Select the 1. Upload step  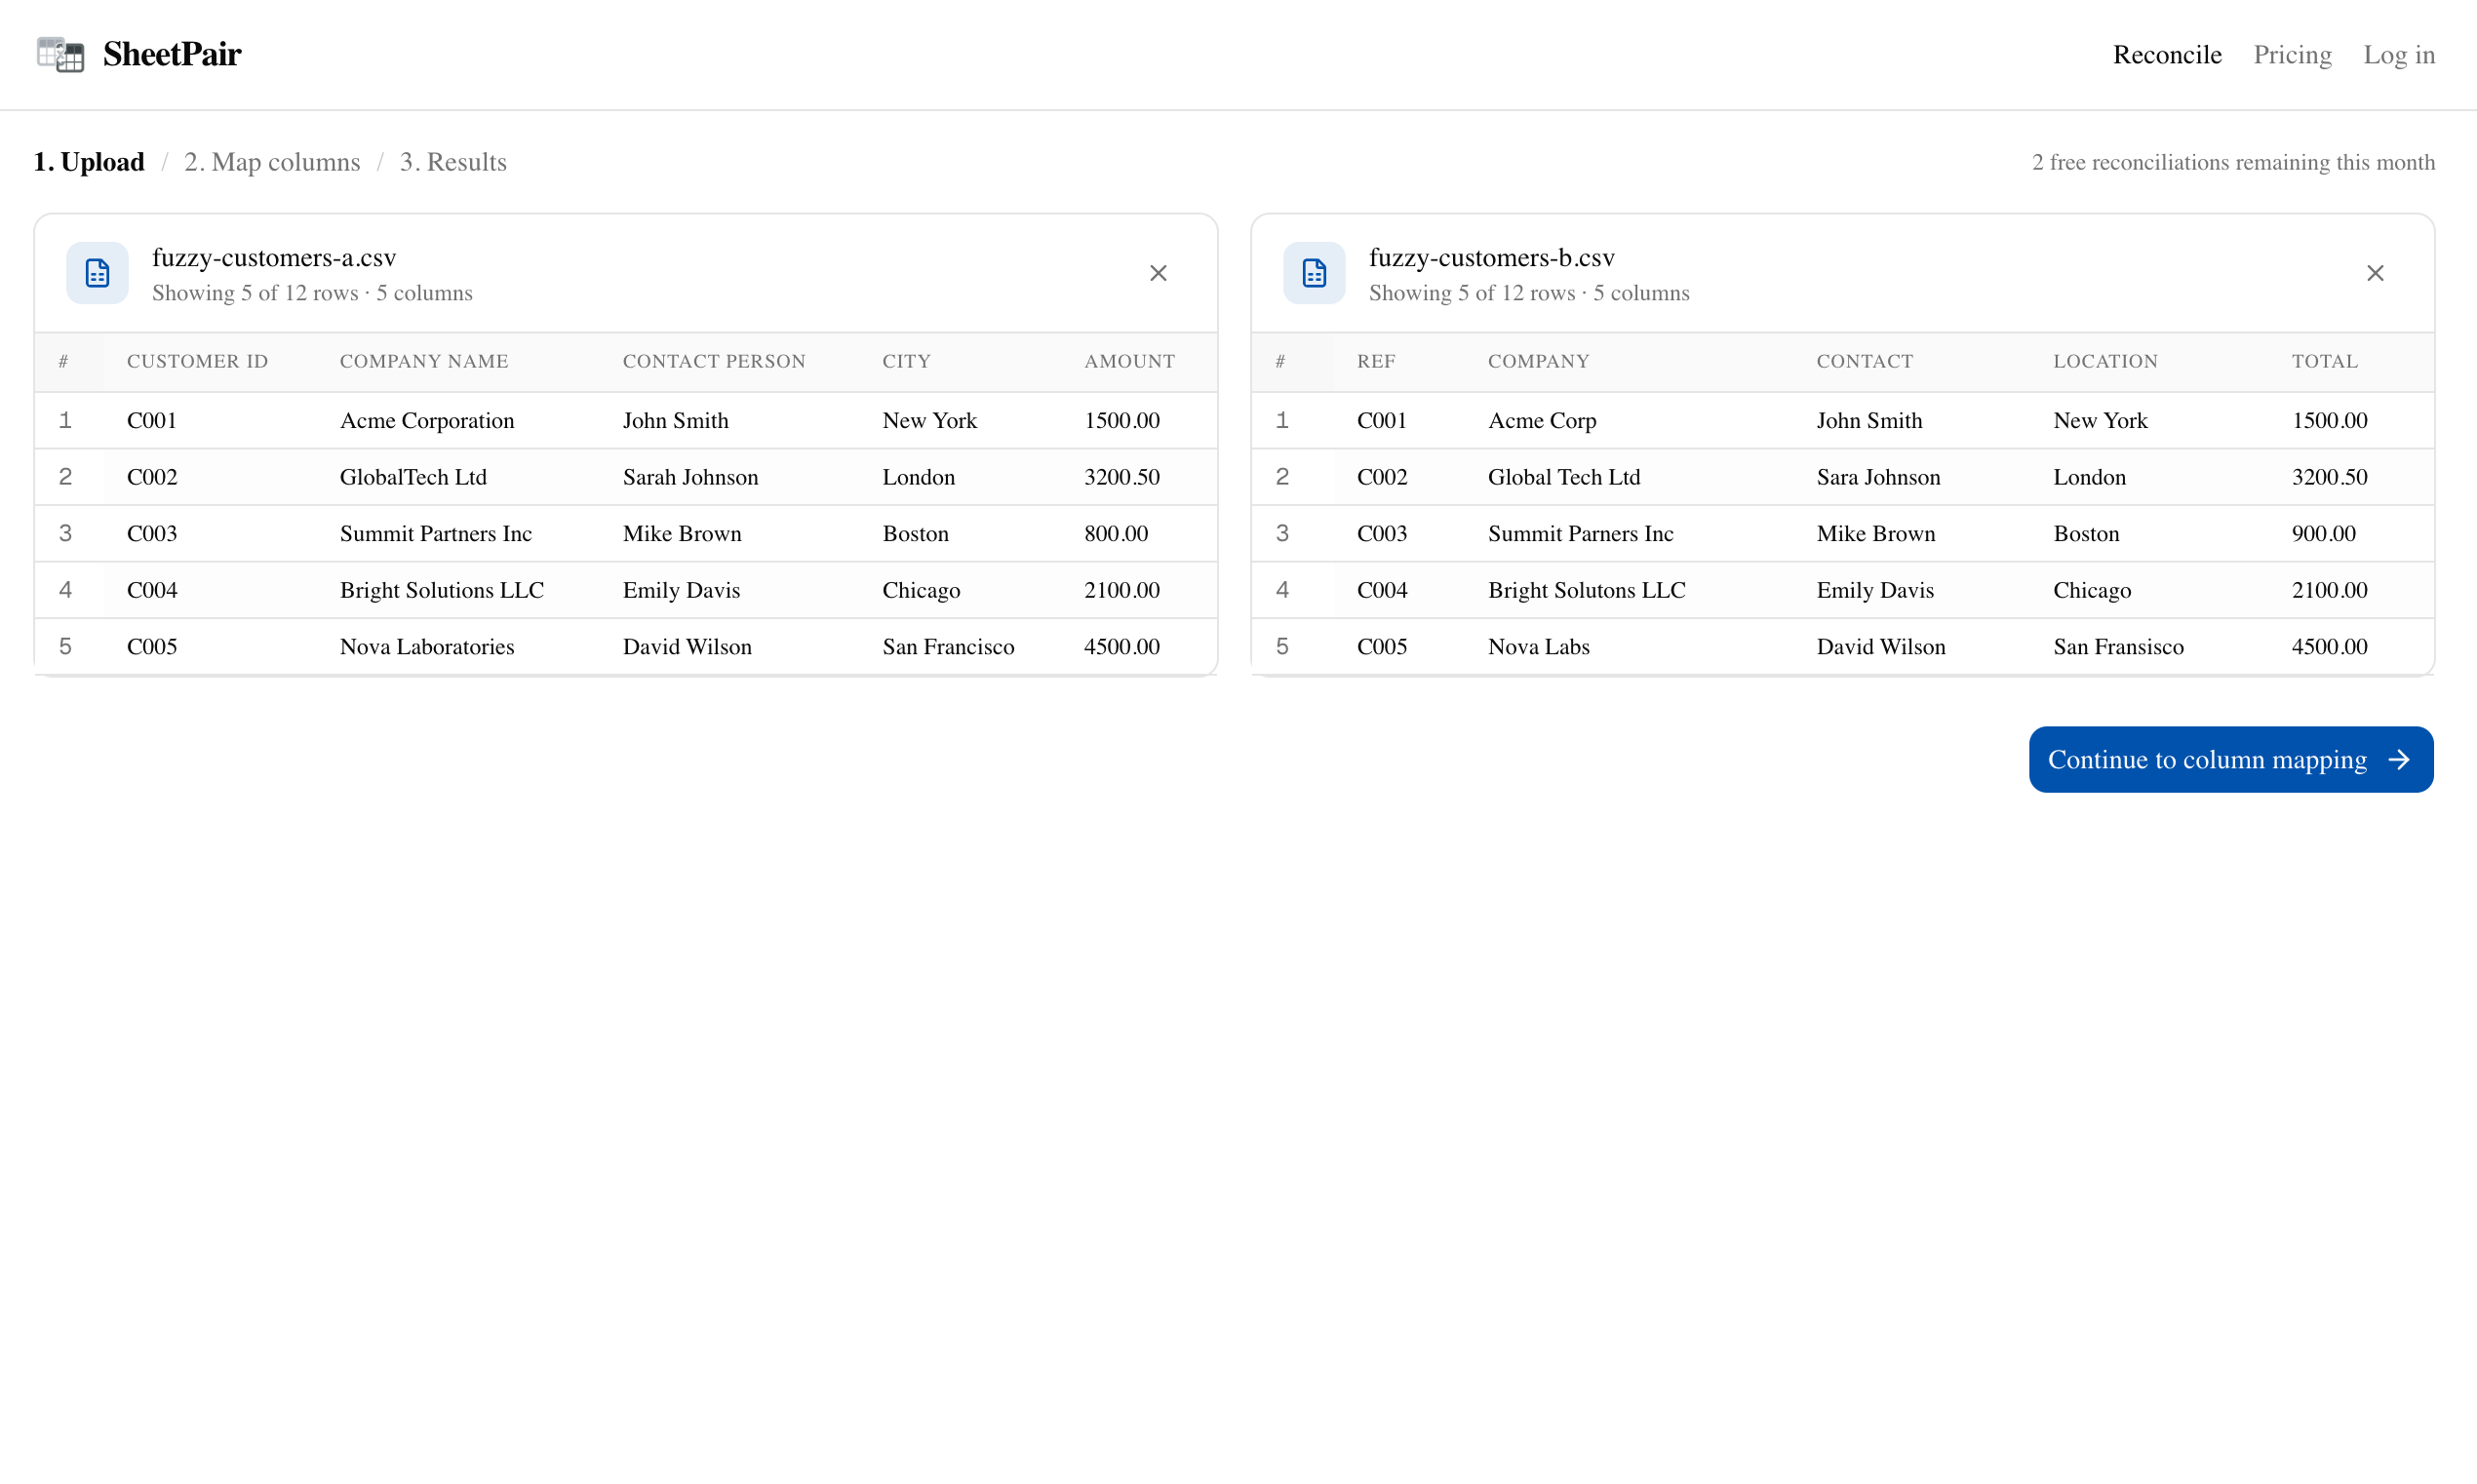click(88, 162)
